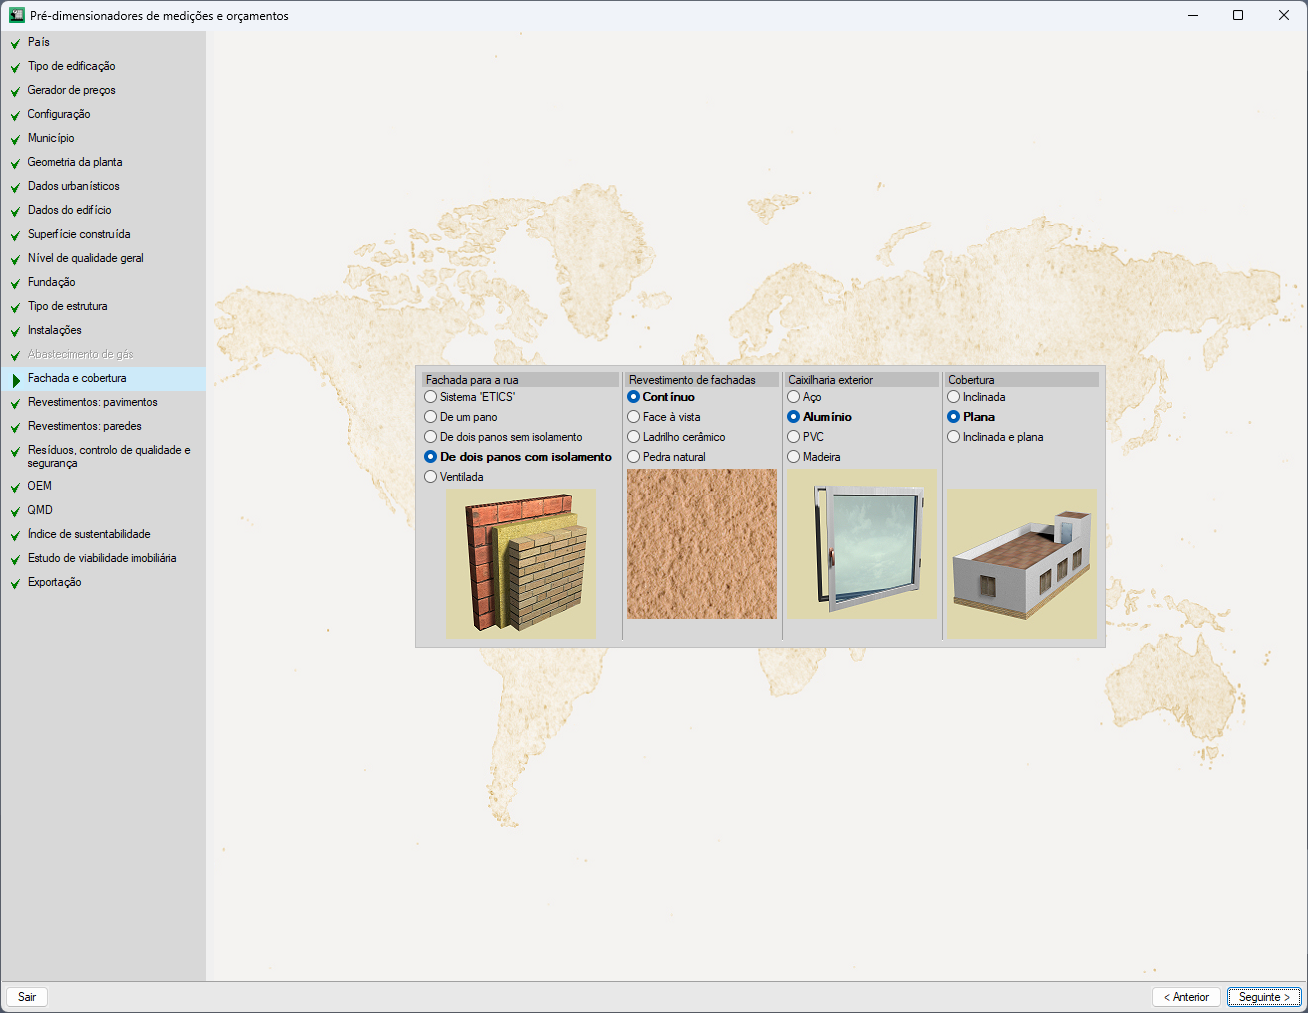Click green checkmark beside 'Fundação'
Image resolution: width=1308 pixels, height=1013 pixels.
coord(15,283)
